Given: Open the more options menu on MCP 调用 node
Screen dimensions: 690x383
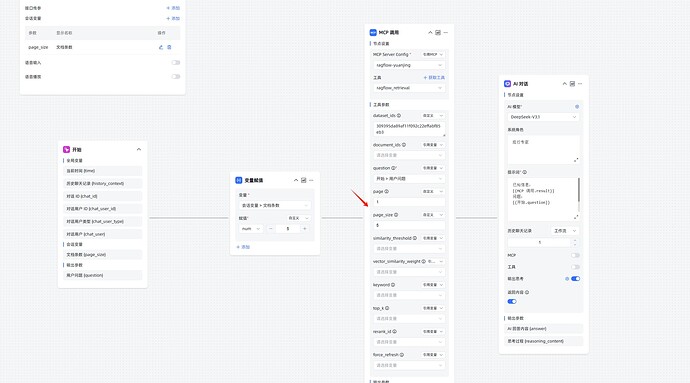Looking at the screenshot, I should (446, 33).
